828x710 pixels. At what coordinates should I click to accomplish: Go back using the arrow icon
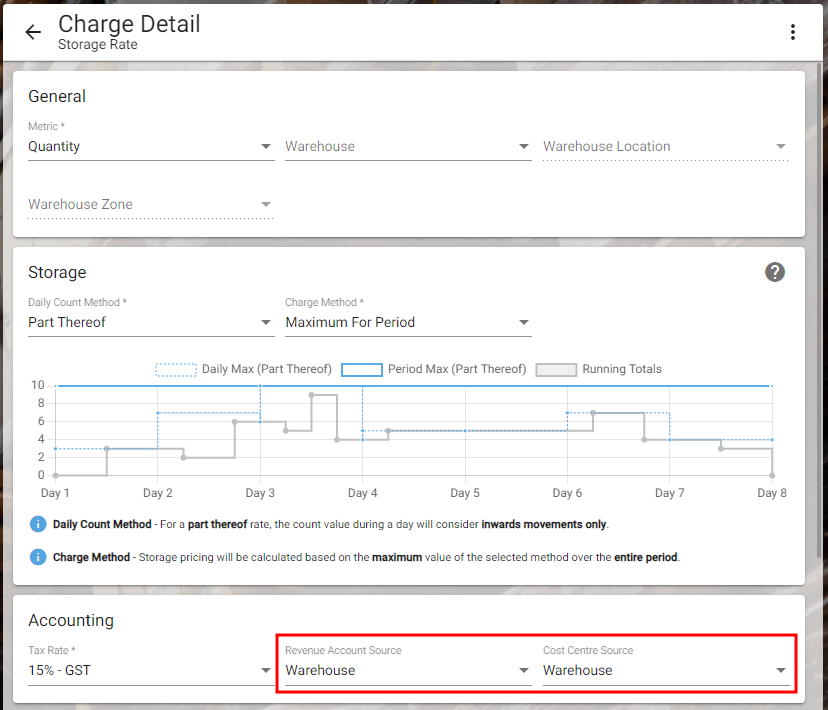(33, 32)
